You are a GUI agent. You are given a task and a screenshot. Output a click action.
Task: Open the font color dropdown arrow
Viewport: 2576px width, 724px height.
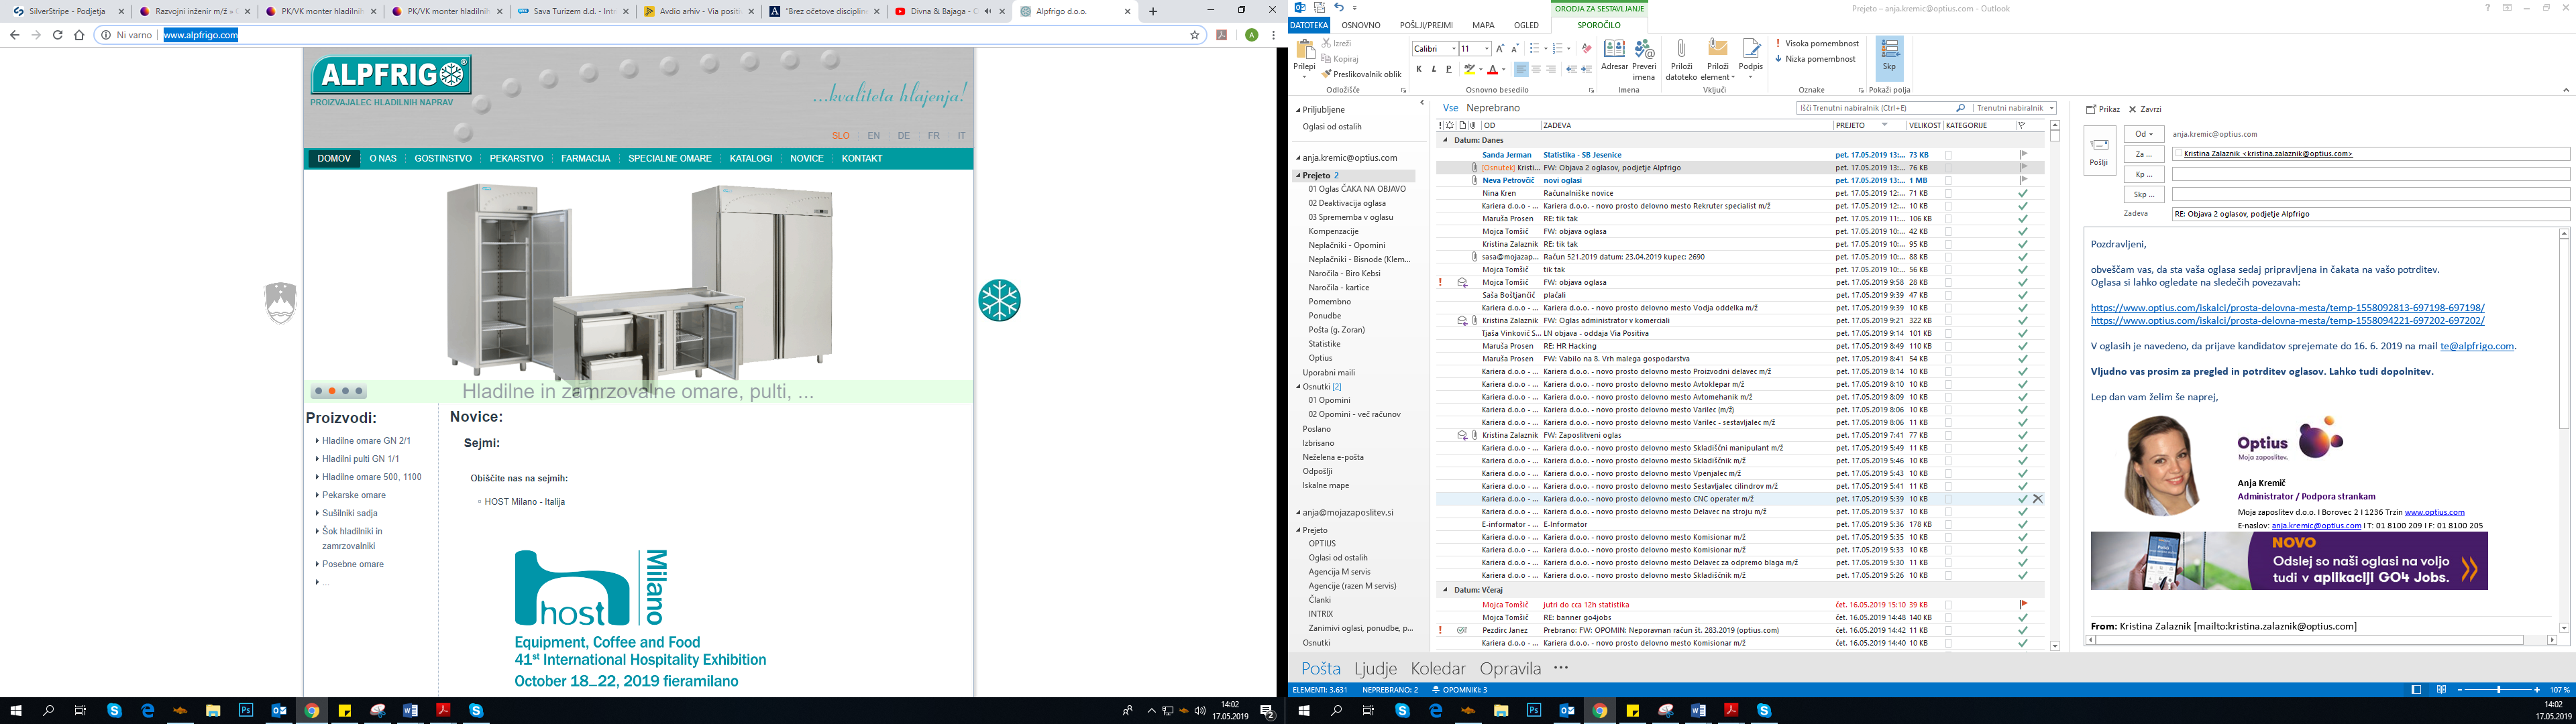(1504, 69)
